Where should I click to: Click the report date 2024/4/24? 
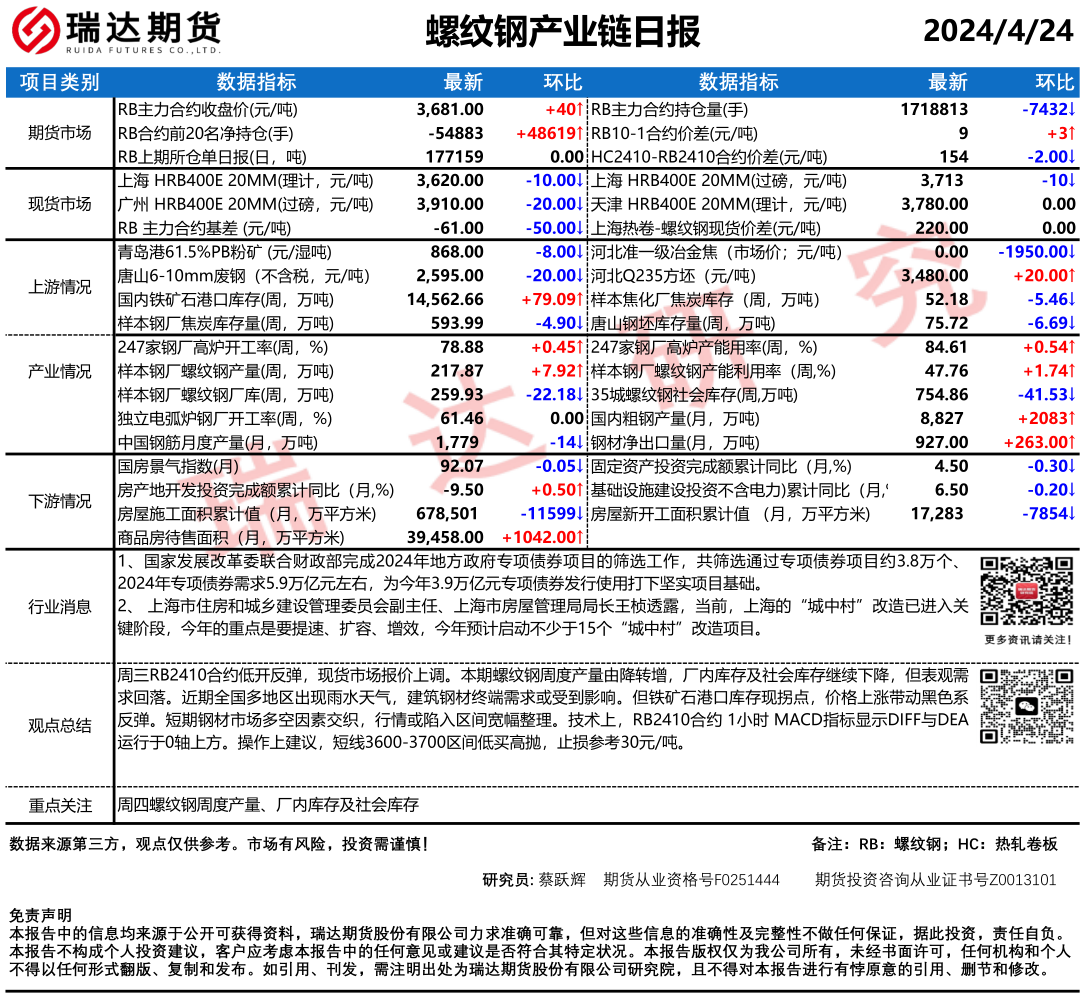tap(997, 32)
